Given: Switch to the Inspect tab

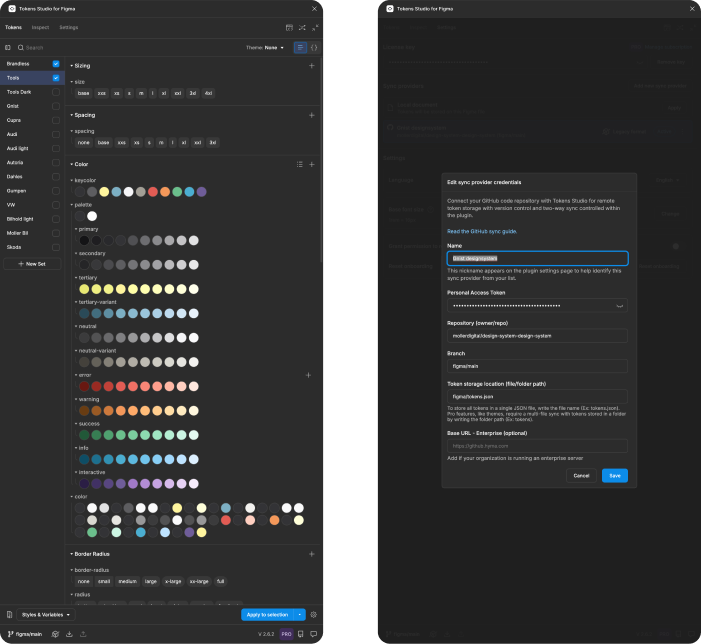Looking at the screenshot, I should tap(40, 28).
